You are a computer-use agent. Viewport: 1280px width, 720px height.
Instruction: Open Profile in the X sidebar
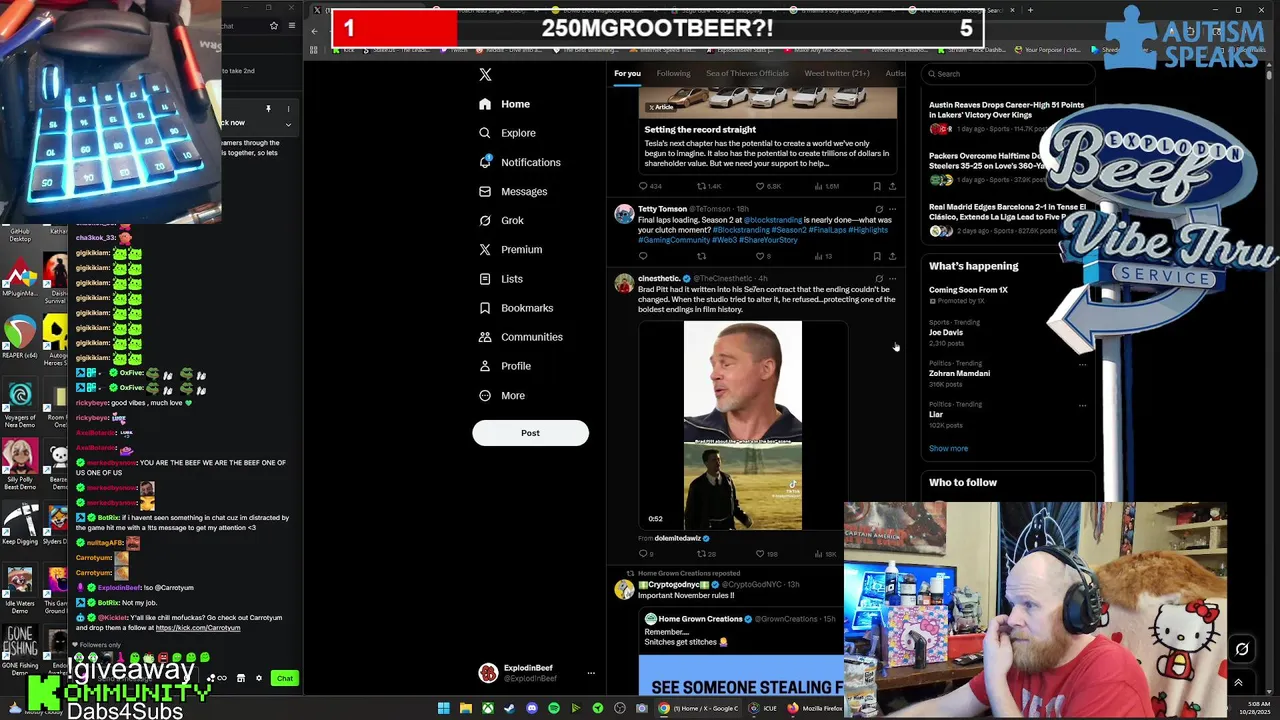505,366
